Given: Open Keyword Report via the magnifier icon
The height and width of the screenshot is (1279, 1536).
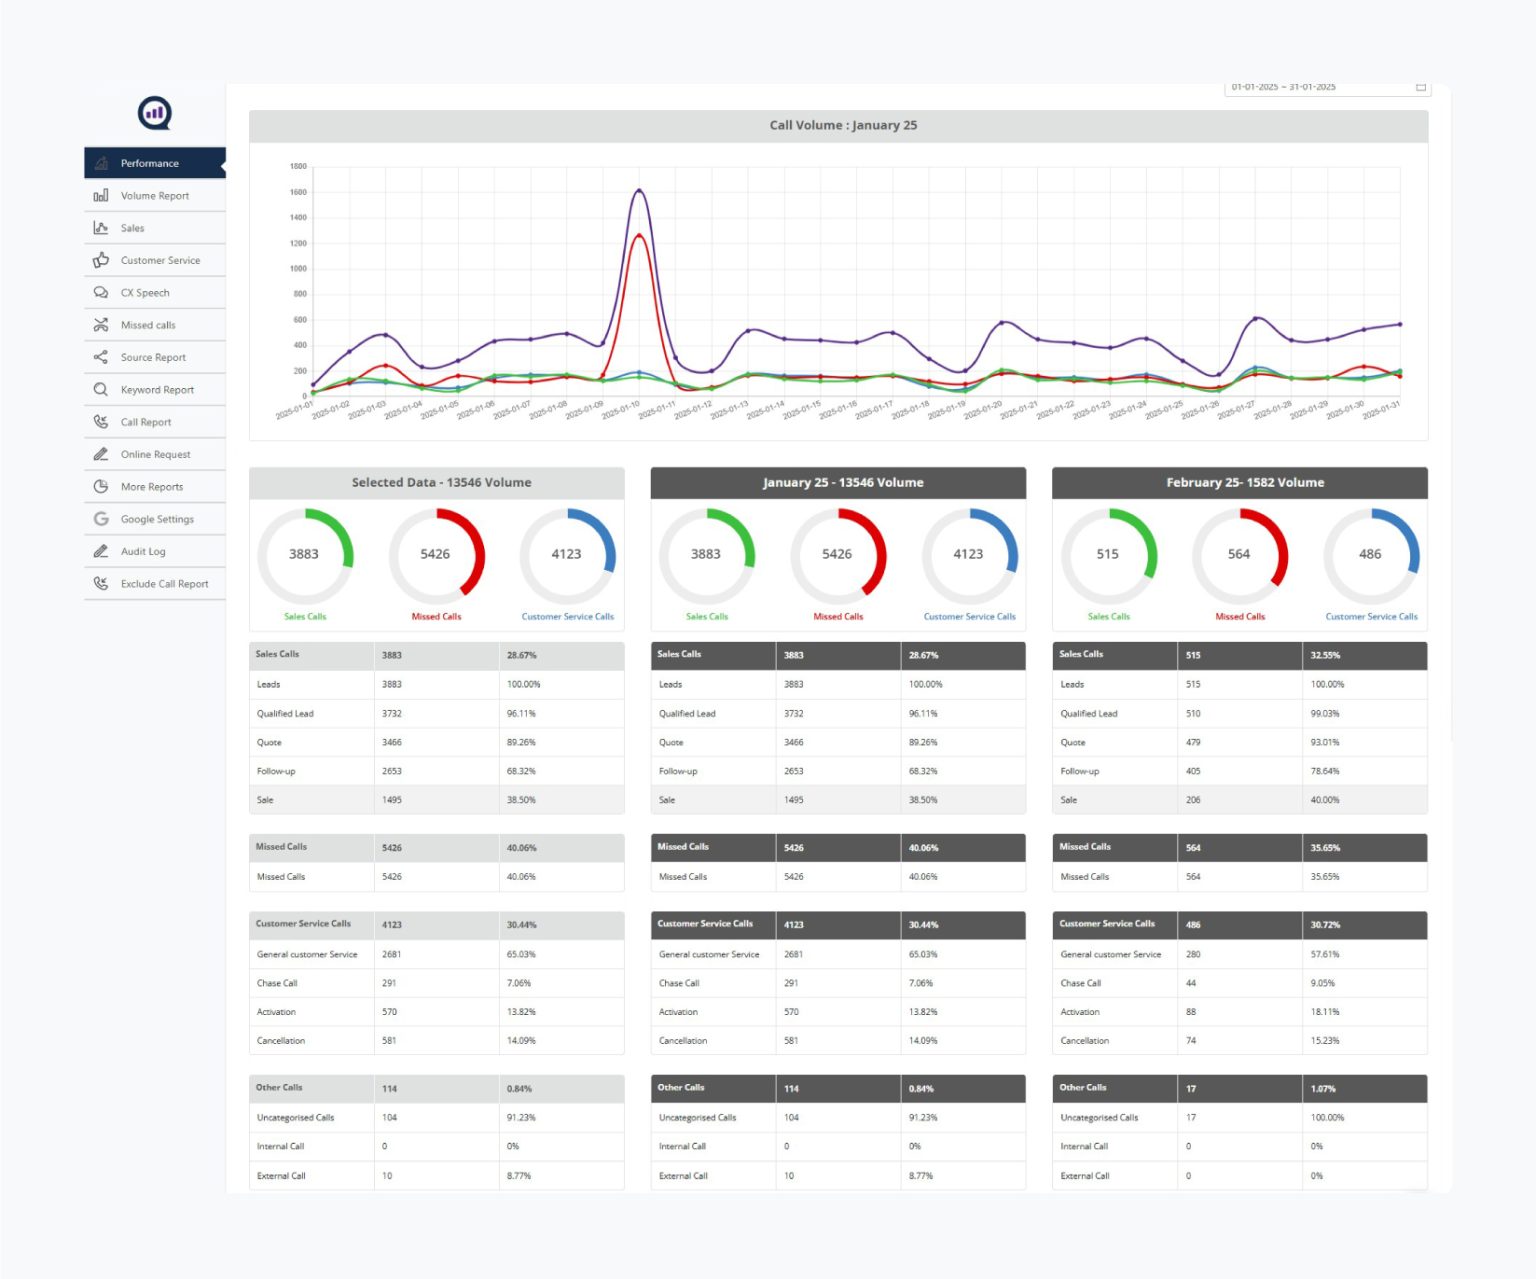Looking at the screenshot, I should tap(100, 389).
